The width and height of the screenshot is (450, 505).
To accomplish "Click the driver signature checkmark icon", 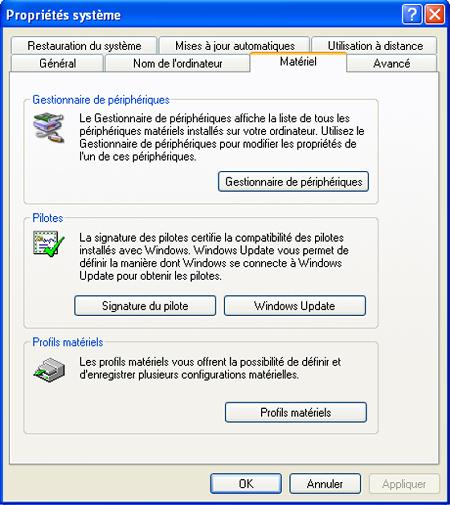I will pos(49,244).
